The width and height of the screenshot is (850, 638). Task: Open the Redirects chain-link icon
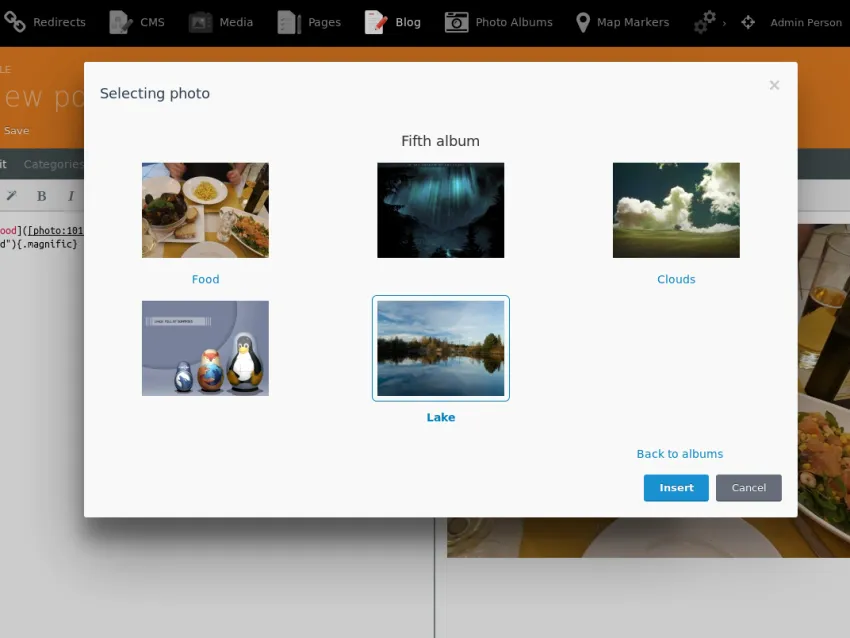click(15, 22)
